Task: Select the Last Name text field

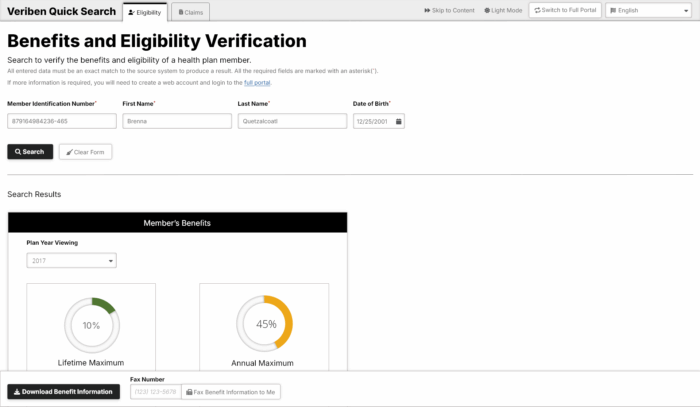Action: pyautogui.click(x=292, y=121)
